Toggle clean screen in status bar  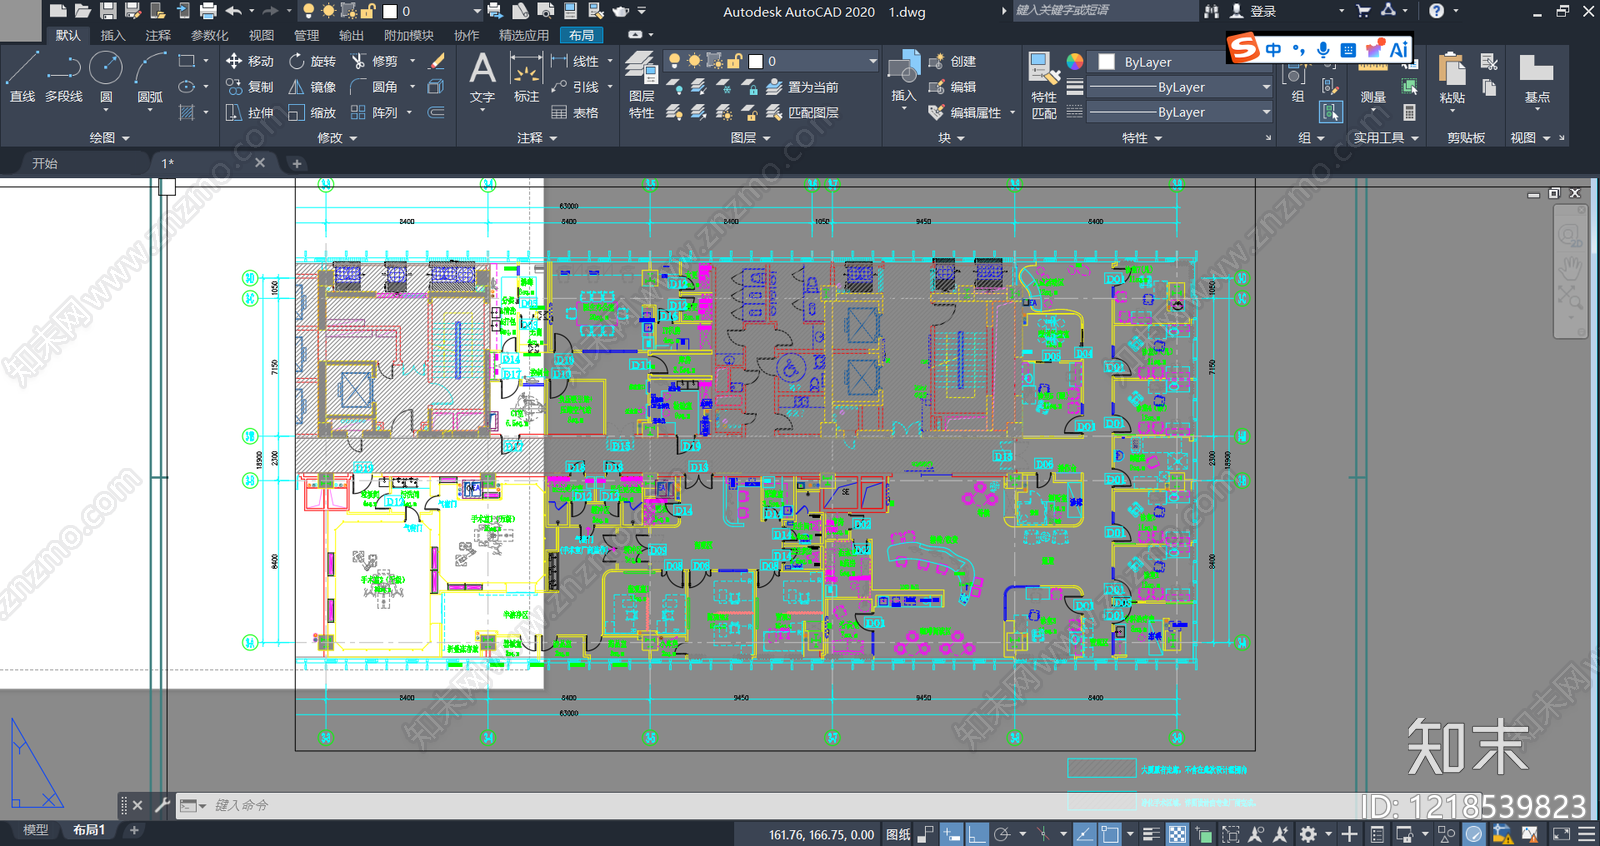tap(1561, 834)
